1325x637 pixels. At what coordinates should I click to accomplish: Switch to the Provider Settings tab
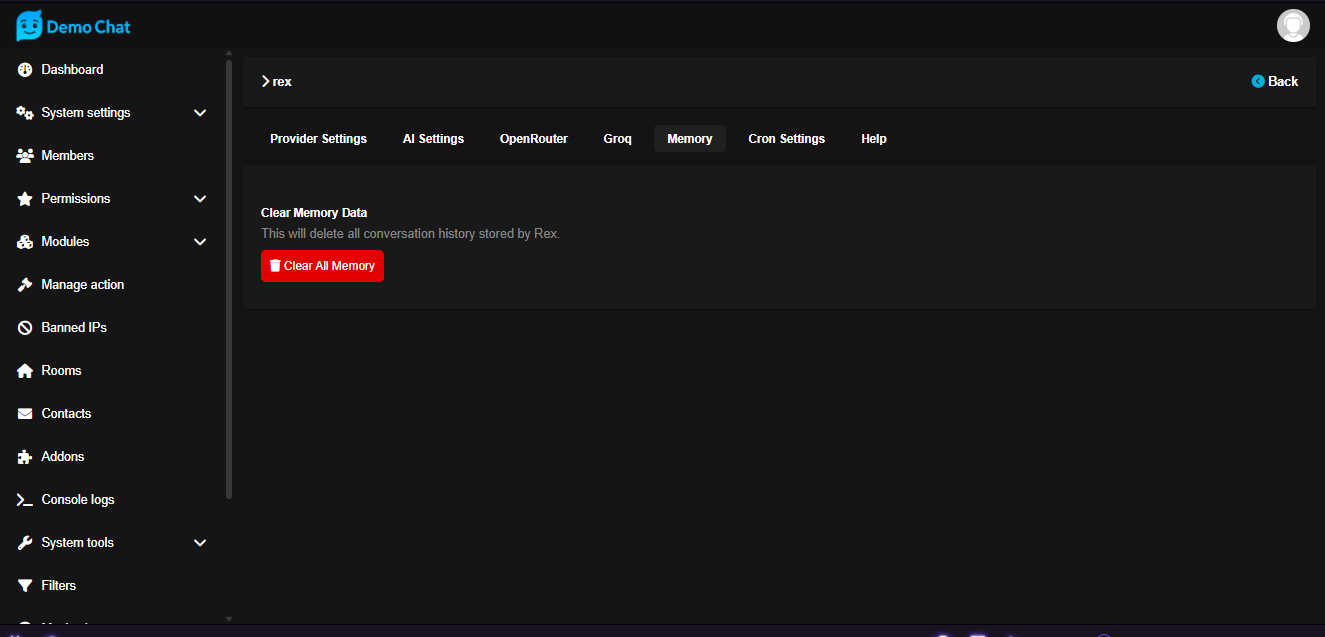(x=318, y=139)
